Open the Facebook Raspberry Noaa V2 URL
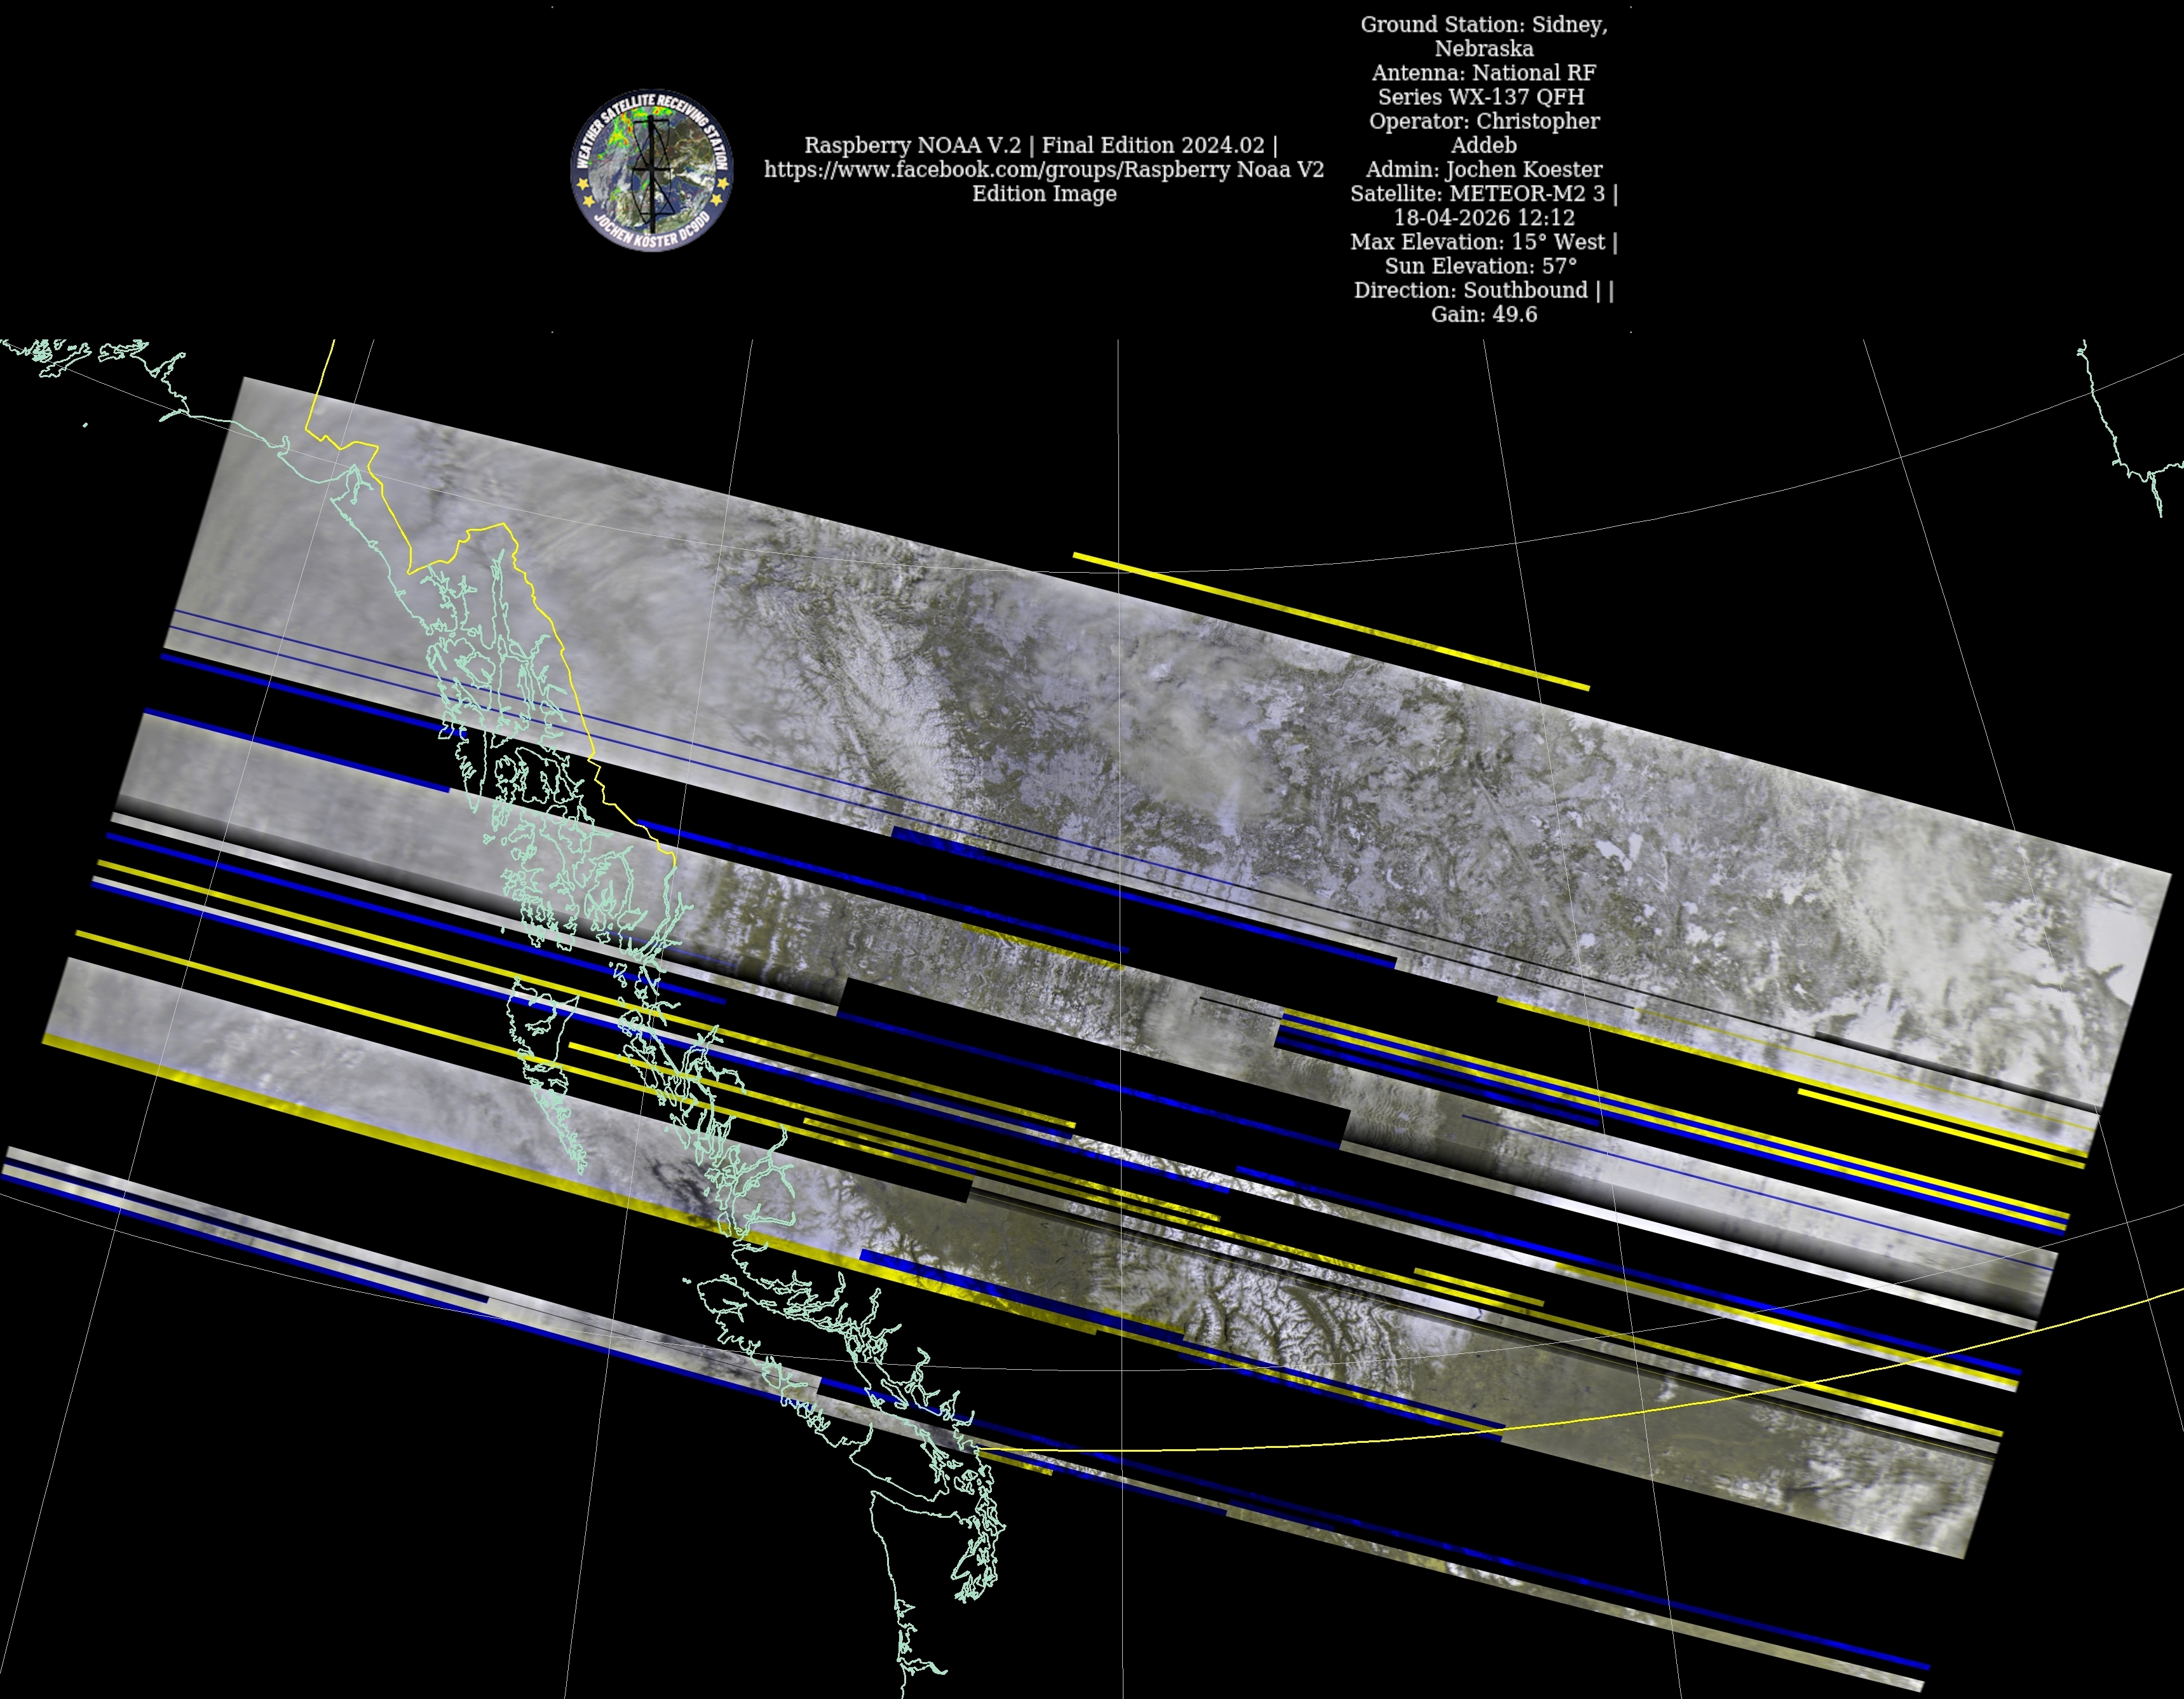 coord(1043,170)
